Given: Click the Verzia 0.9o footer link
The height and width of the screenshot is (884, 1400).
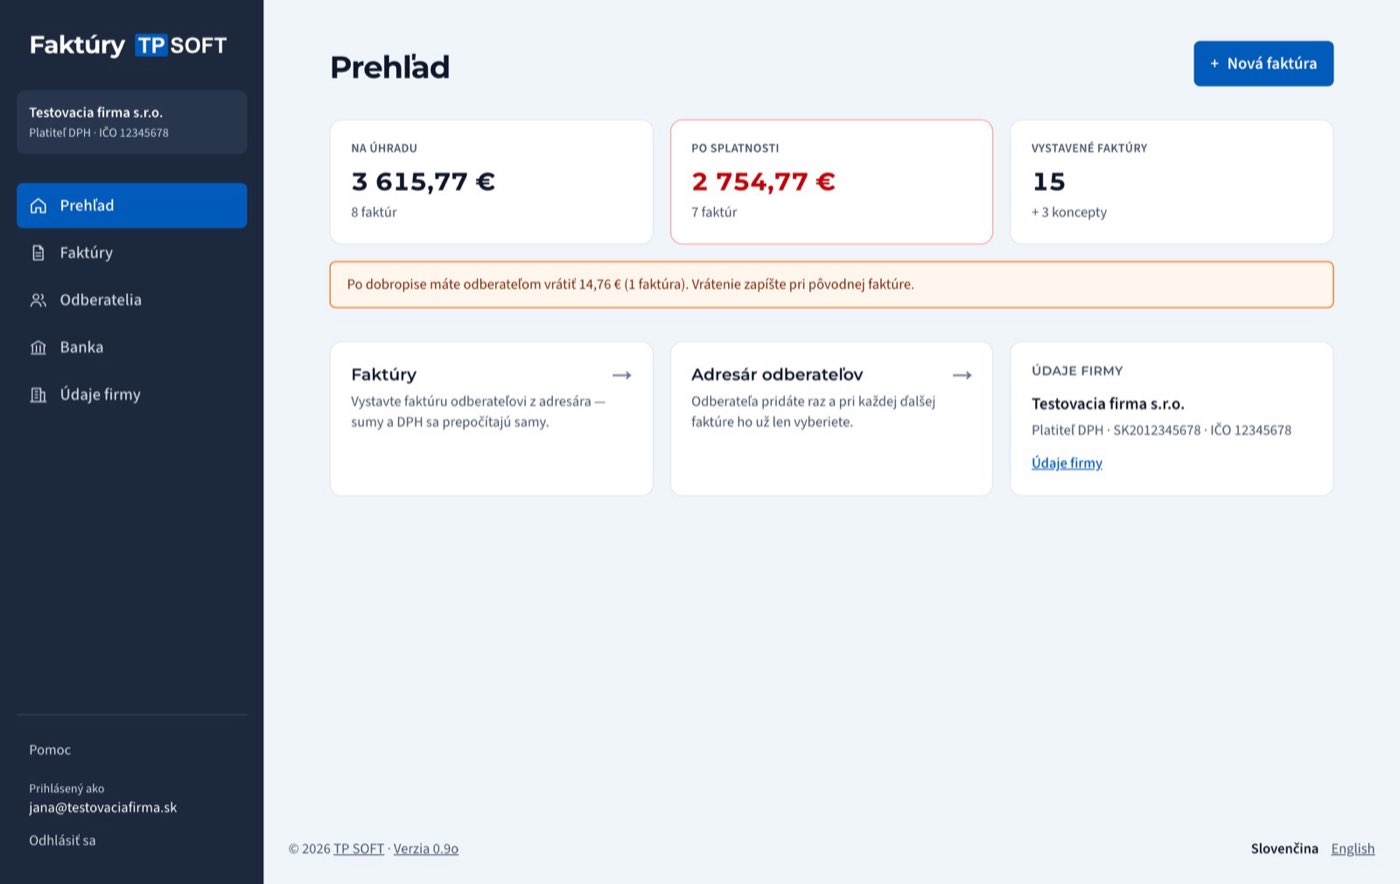Looking at the screenshot, I should [x=426, y=849].
